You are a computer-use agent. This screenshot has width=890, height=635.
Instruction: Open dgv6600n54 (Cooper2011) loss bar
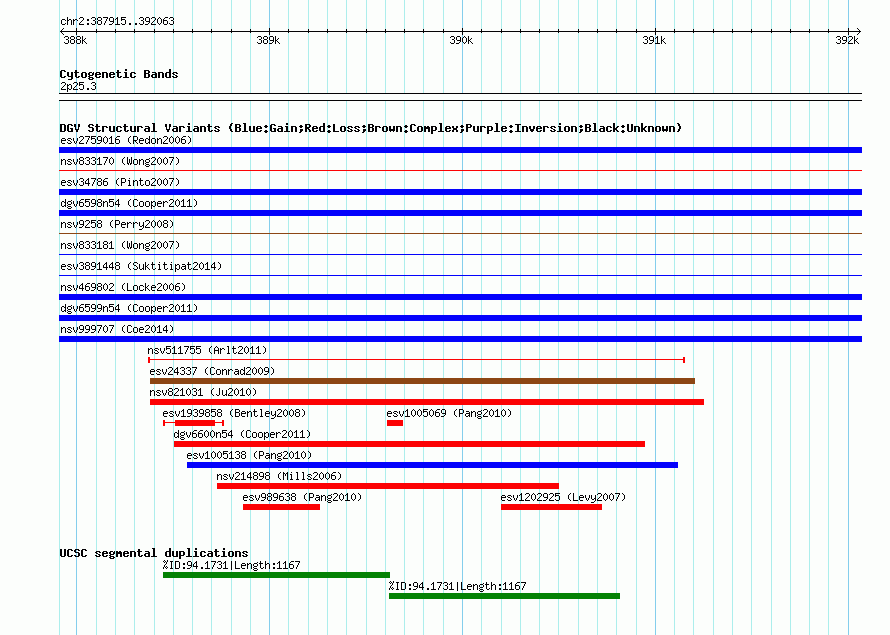(x=409, y=444)
